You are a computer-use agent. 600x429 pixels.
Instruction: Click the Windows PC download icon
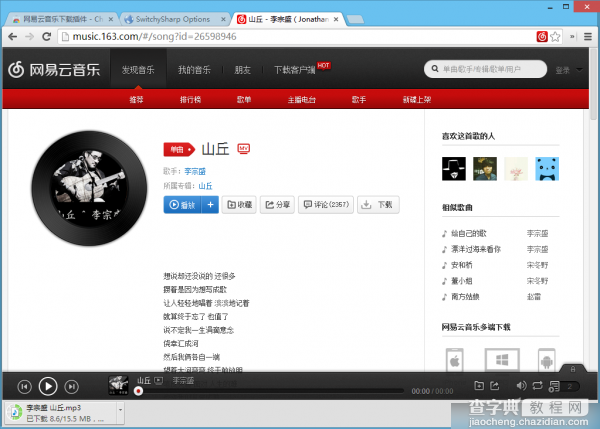(502, 360)
